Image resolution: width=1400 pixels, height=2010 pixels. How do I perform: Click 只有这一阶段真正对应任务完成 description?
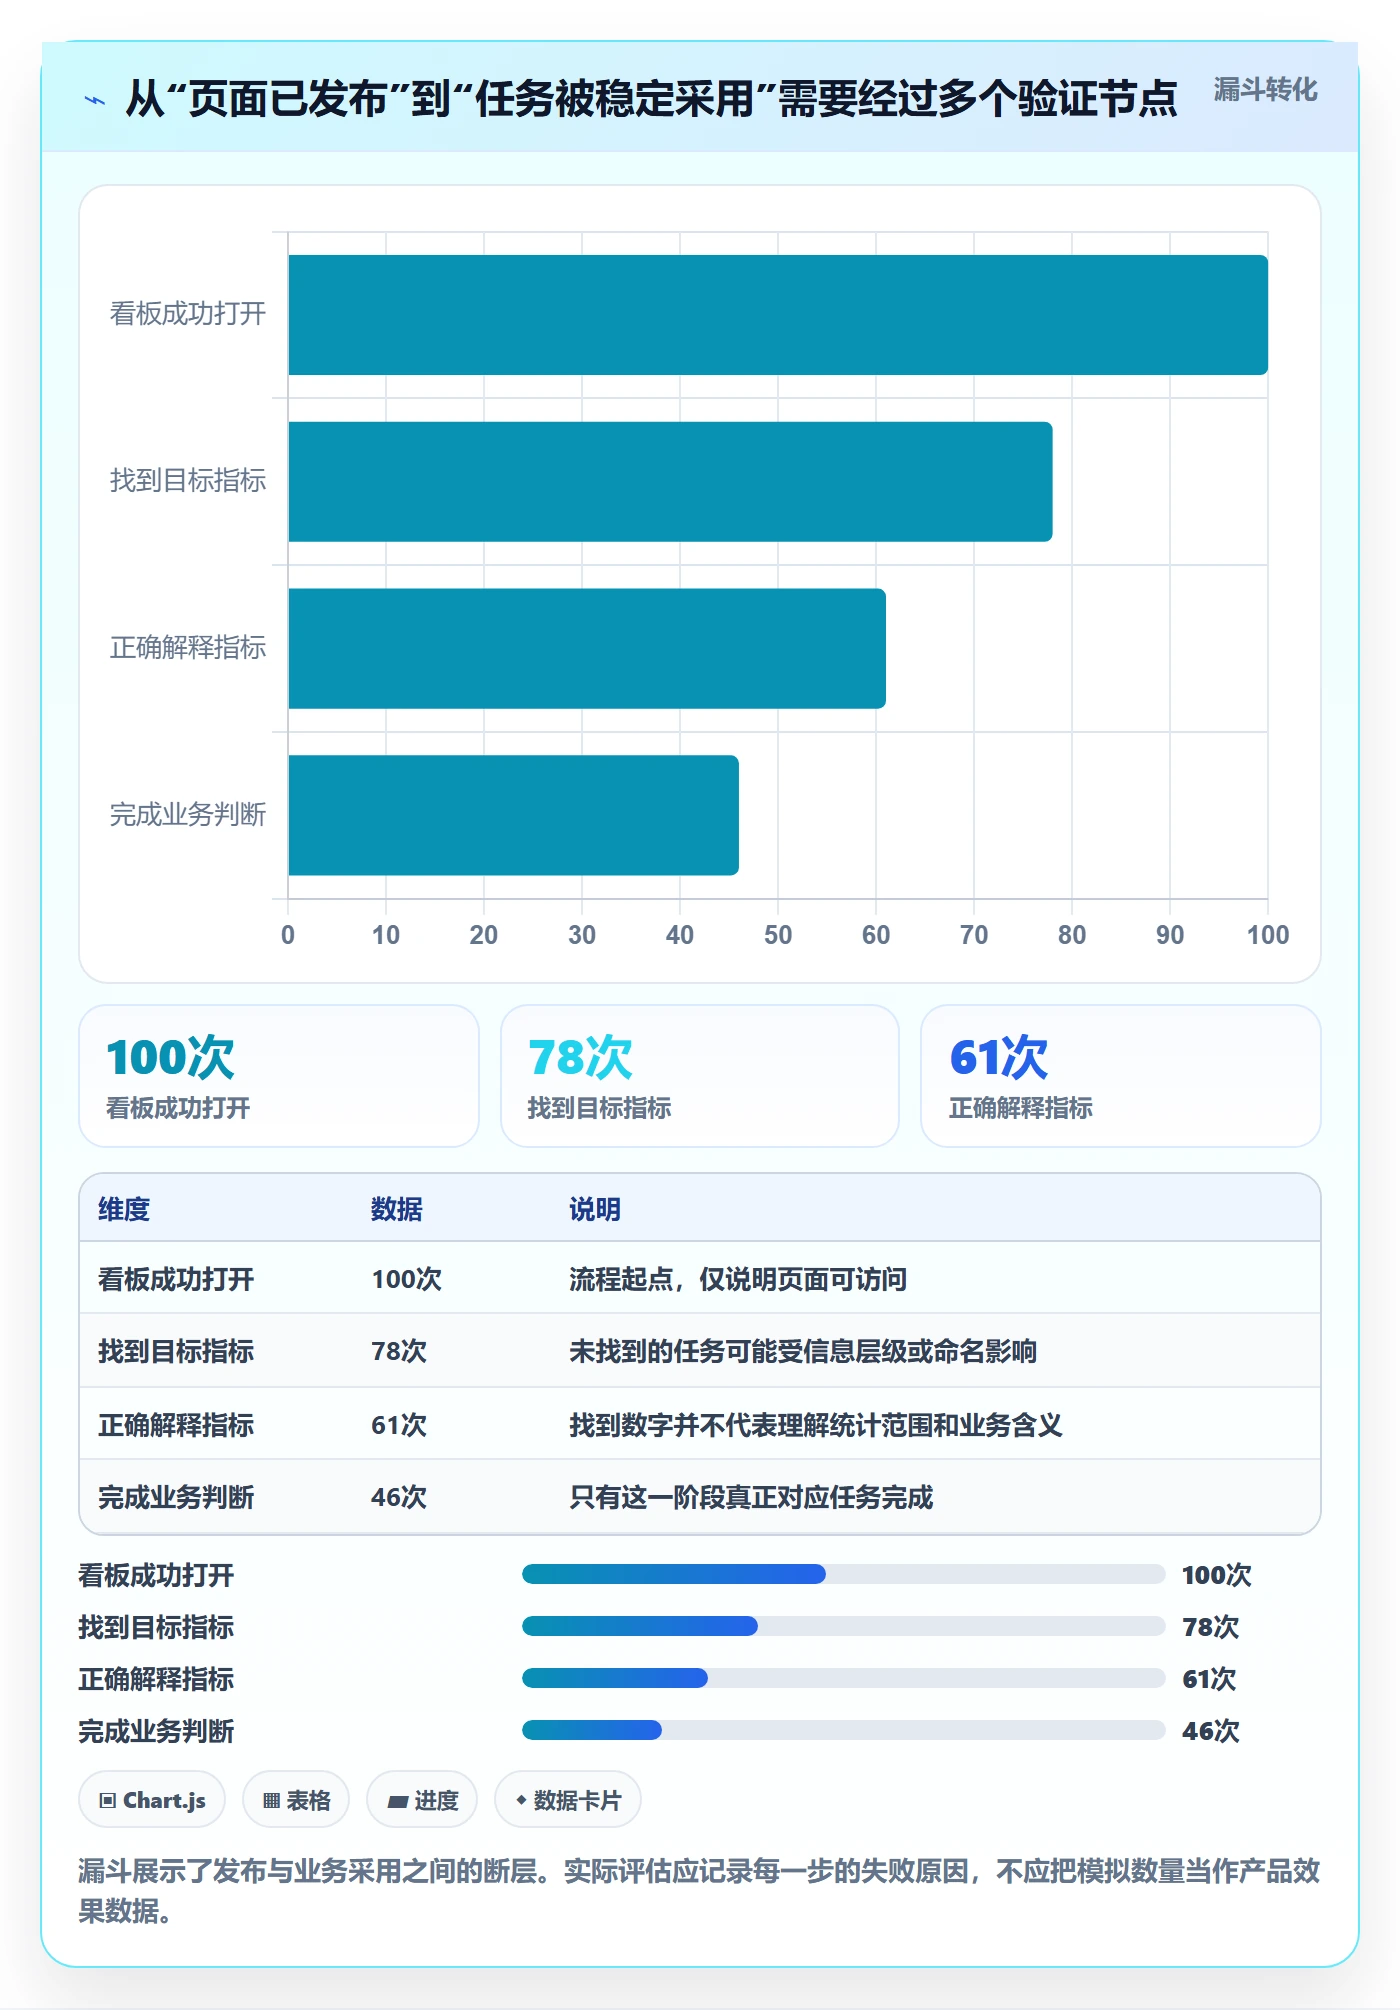751,1497
